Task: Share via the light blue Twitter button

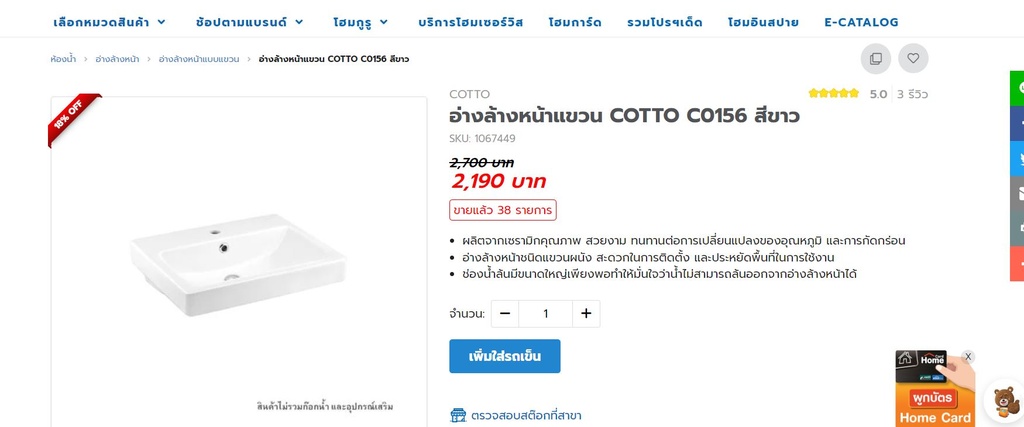Action: tap(1018, 159)
